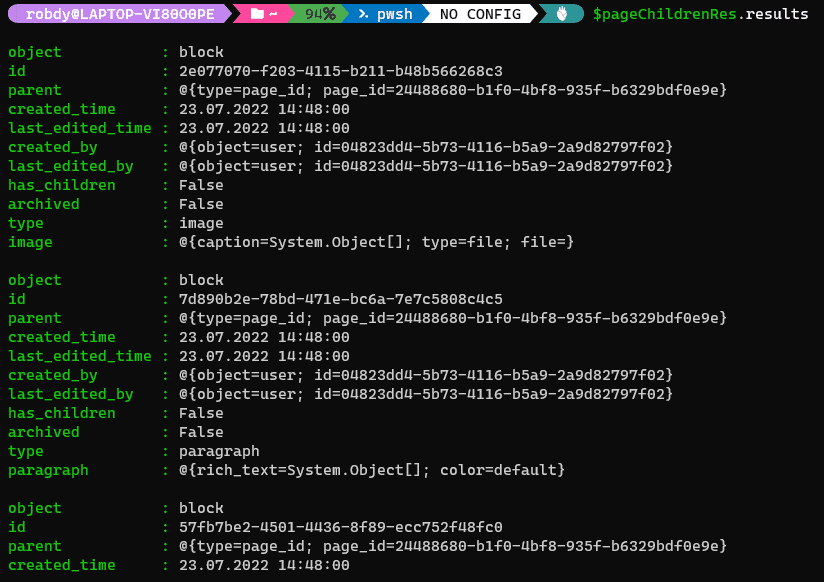Click the type value image
This screenshot has height=582, width=824.
coord(201,223)
